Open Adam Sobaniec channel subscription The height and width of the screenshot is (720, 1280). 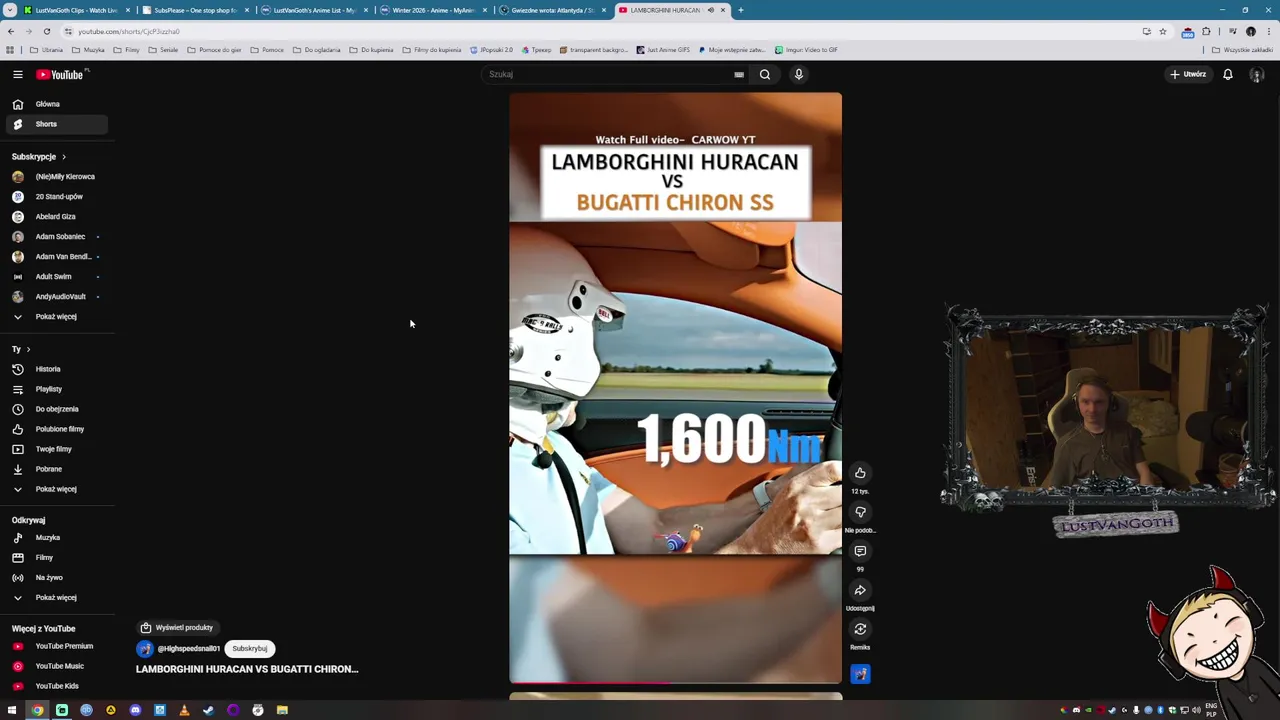55,236
